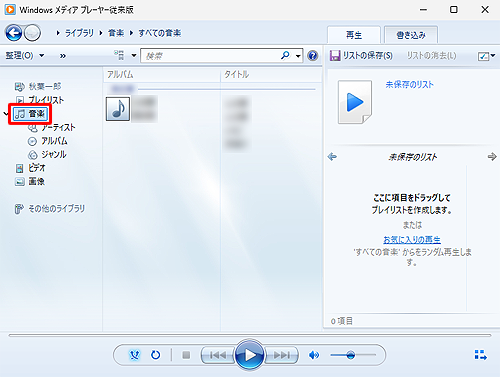Select 音楽 in the breadcrumb

coord(116,33)
